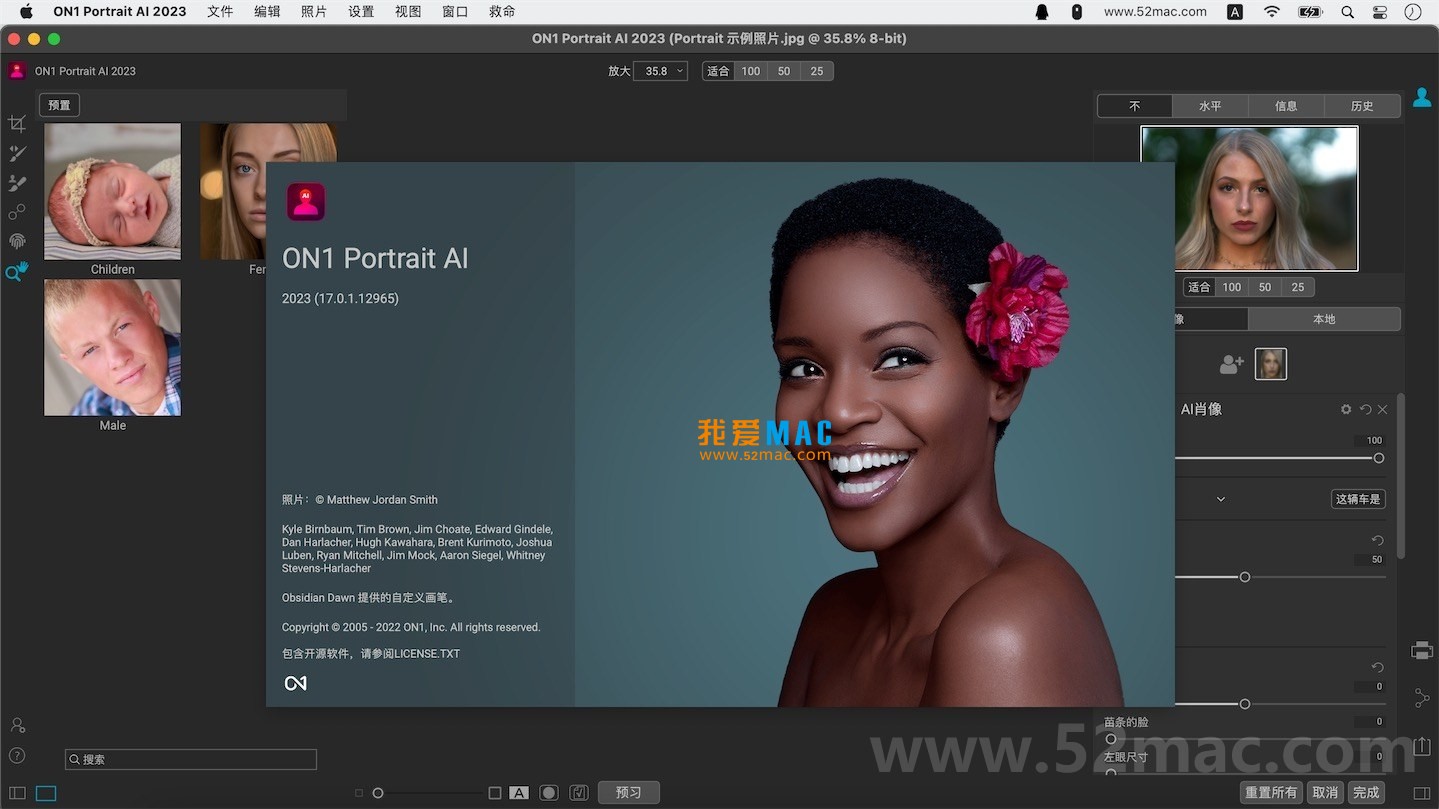Screen dimensions: 1439x809
Task: Open the help question mark icon
Action: (17, 755)
